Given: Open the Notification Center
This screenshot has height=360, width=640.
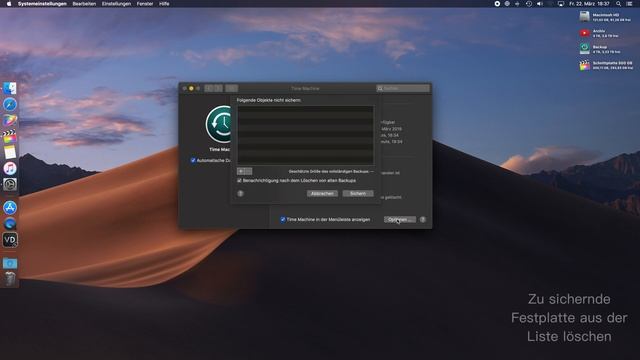Looking at the screenshot, I should 630,4.
